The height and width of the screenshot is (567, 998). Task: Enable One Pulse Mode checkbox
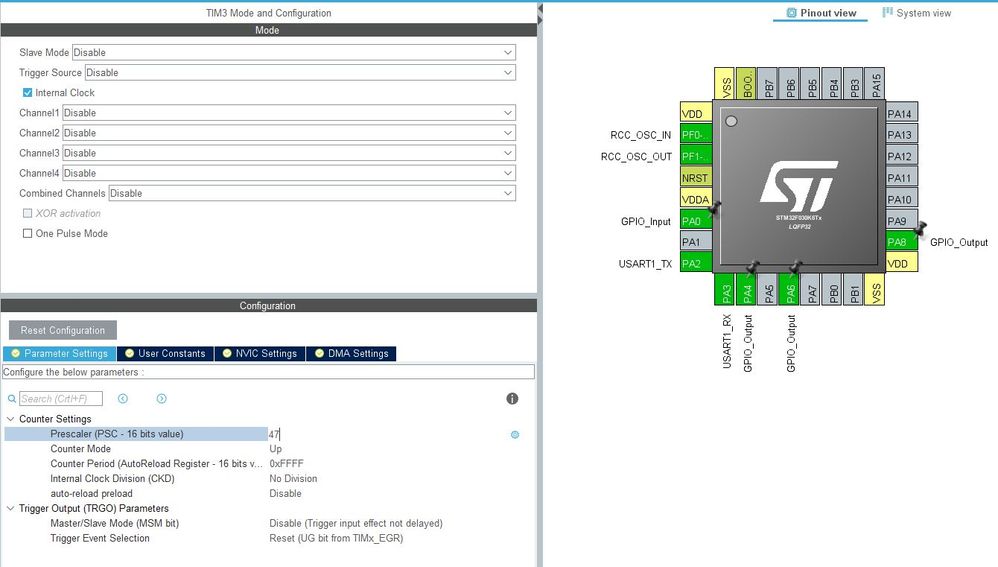coord(27,234)
